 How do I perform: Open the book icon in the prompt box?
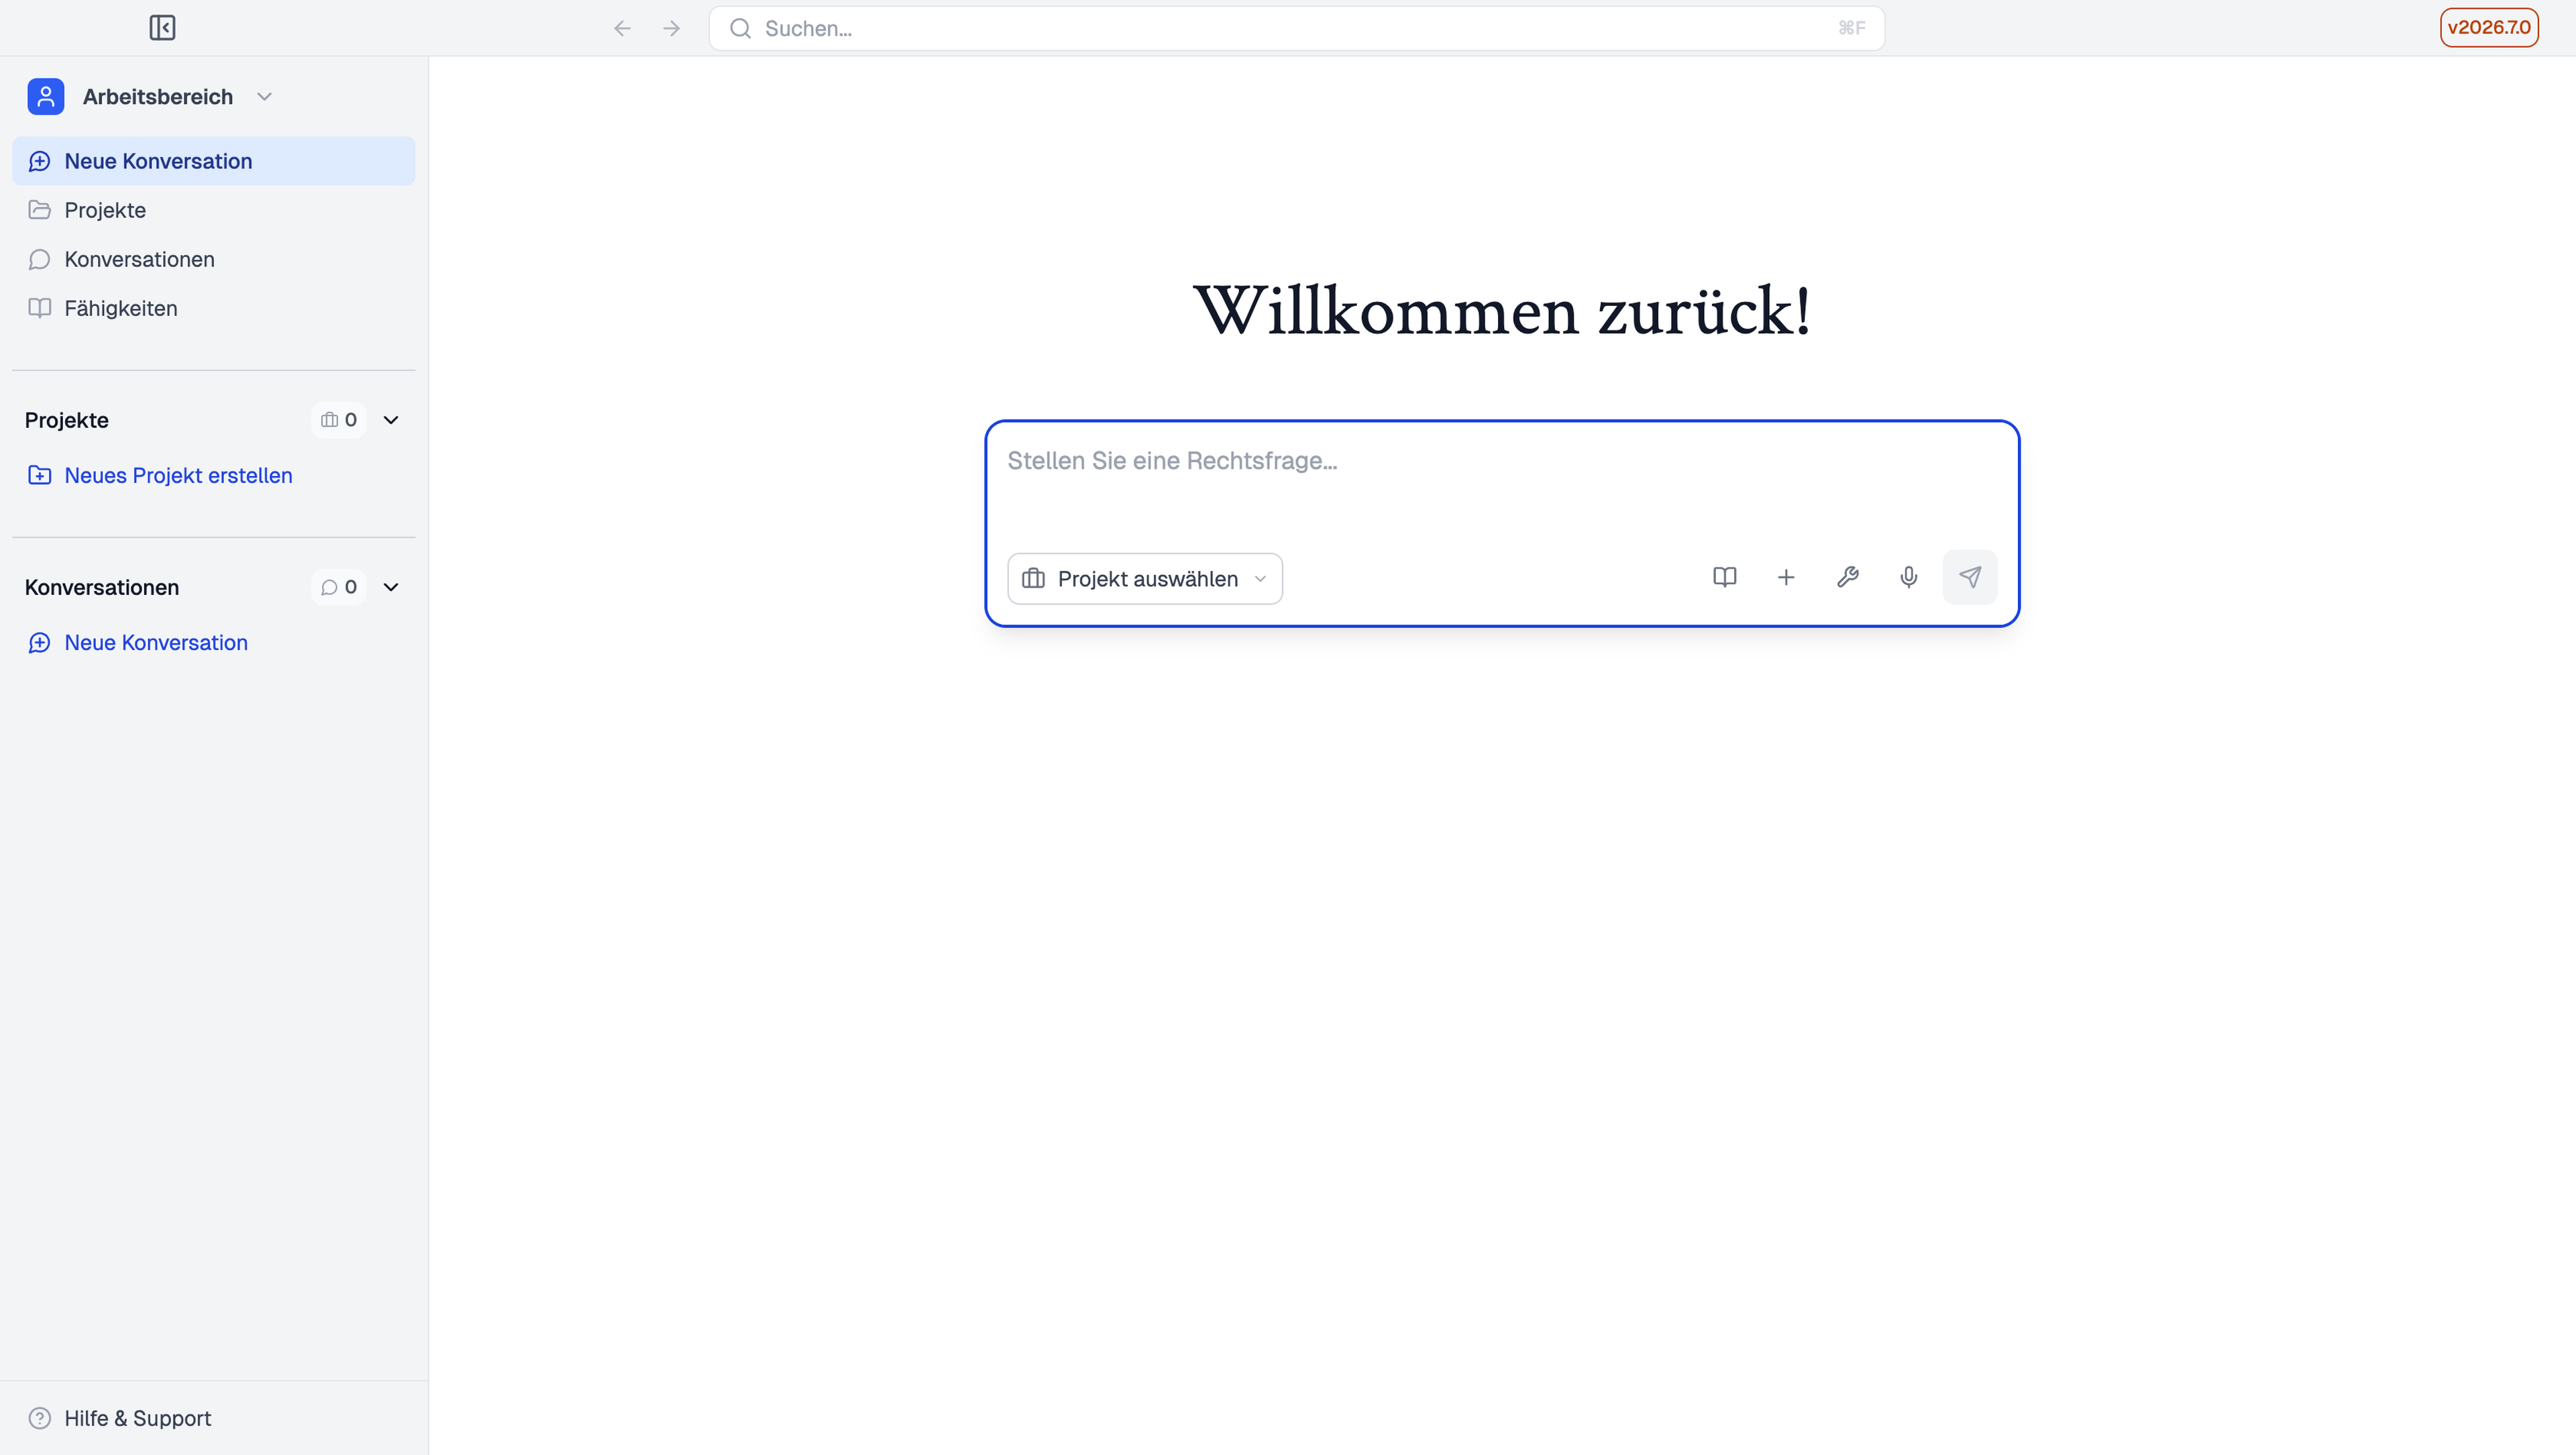click(1724, 577)
